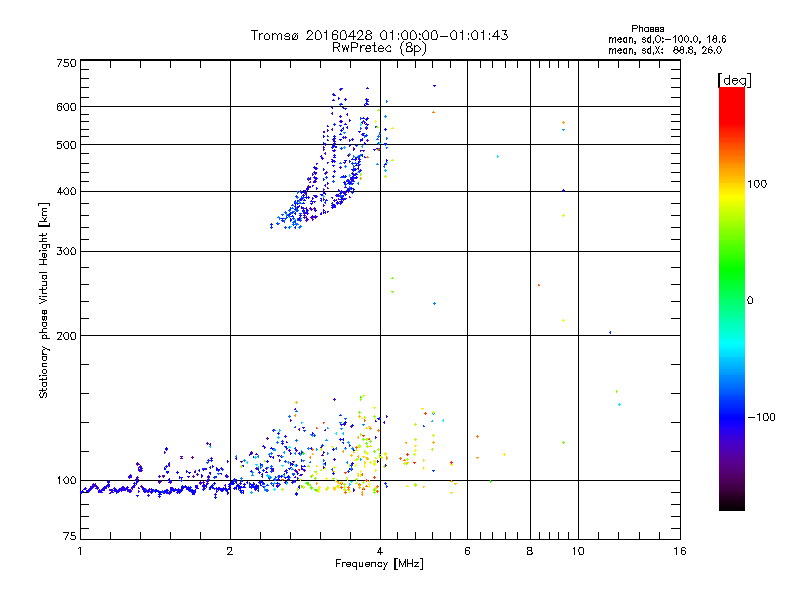Click the 'mean, sd,O:-100.0, 18.6' statistics line
Viewport: 800px width, 600px height.
click(667, 39)
